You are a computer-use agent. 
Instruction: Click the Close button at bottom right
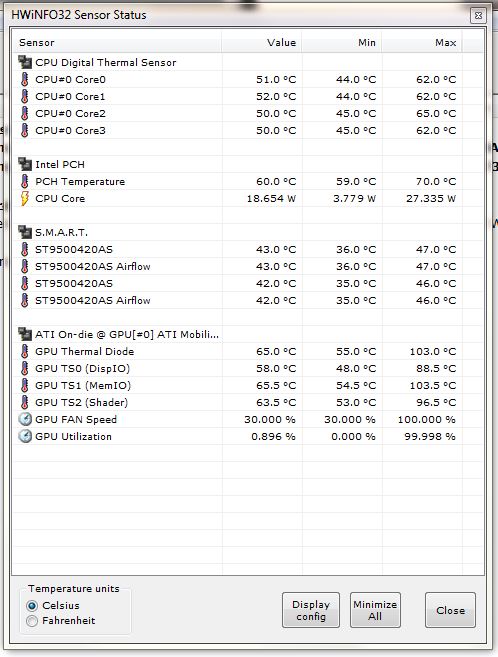pyautogui.click(x=450, y=610)
